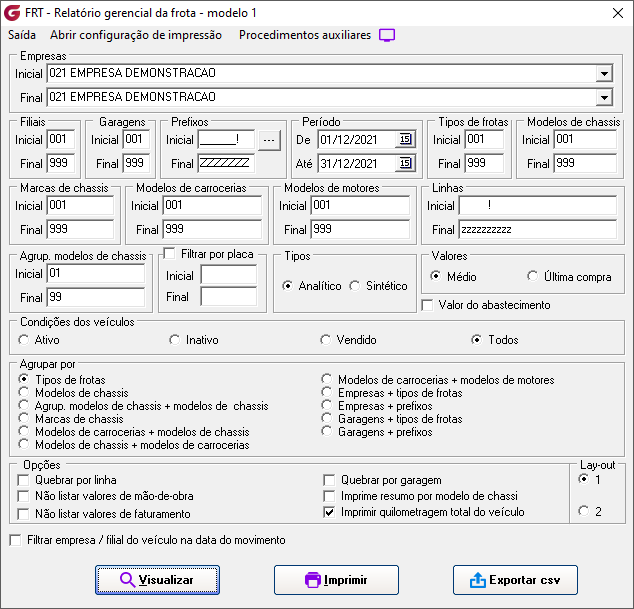Expand the Empresas Inicial dropdown
The width and height of the screenshot is (634, 609).
click(x=604, y=74)
